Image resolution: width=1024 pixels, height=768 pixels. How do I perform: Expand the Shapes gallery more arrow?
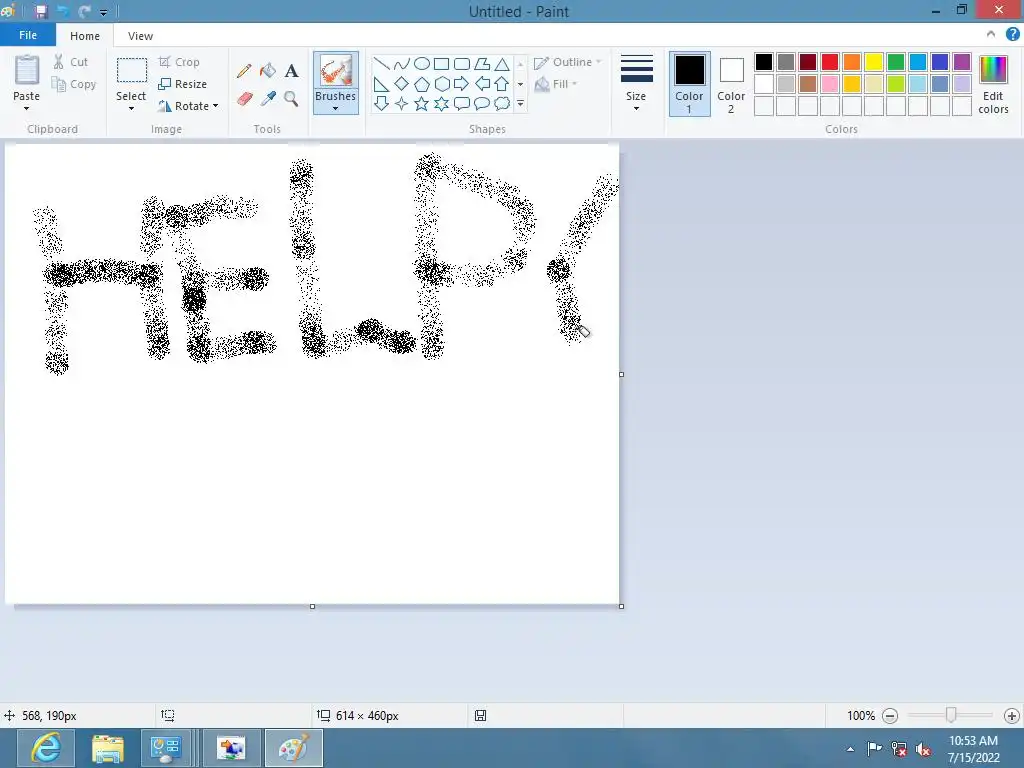[520, 103]
